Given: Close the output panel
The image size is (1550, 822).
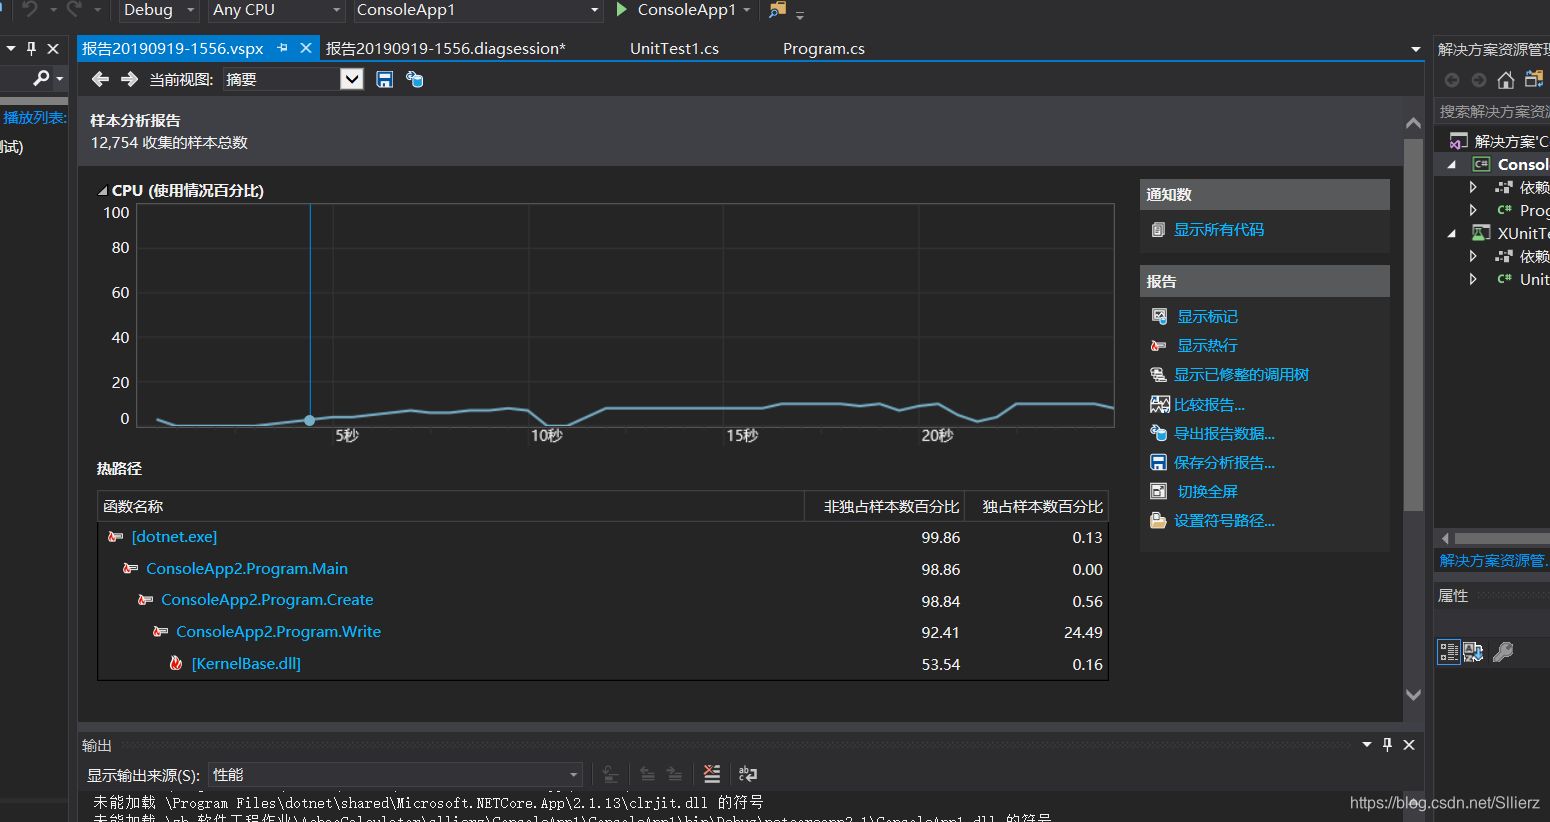Looking at the screenshot, I should pyautogui.click(x=1409, y=745).
